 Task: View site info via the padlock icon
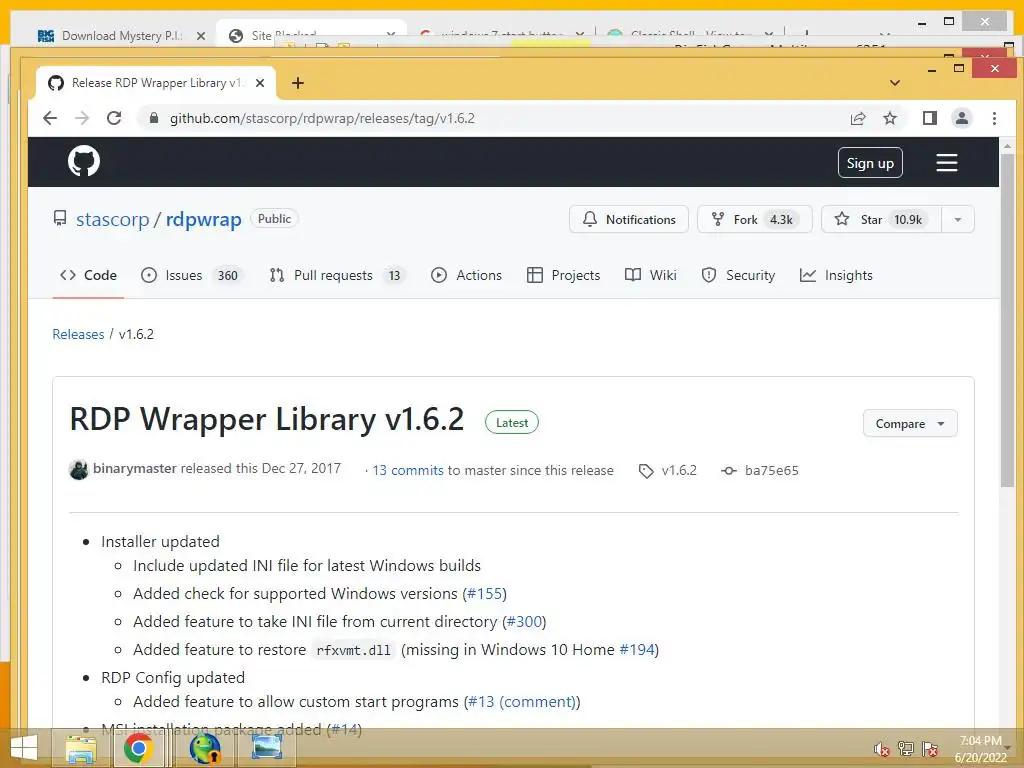pos(153,118)
